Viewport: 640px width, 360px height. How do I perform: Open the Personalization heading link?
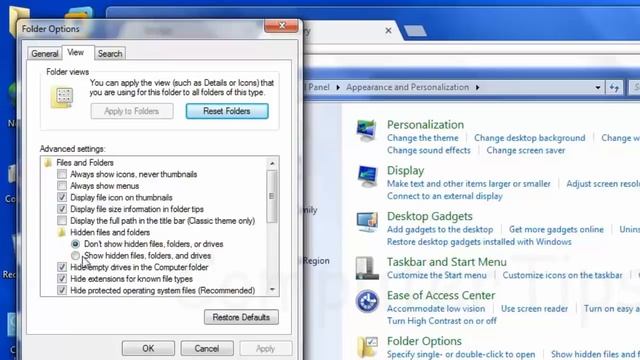point(425,124)
